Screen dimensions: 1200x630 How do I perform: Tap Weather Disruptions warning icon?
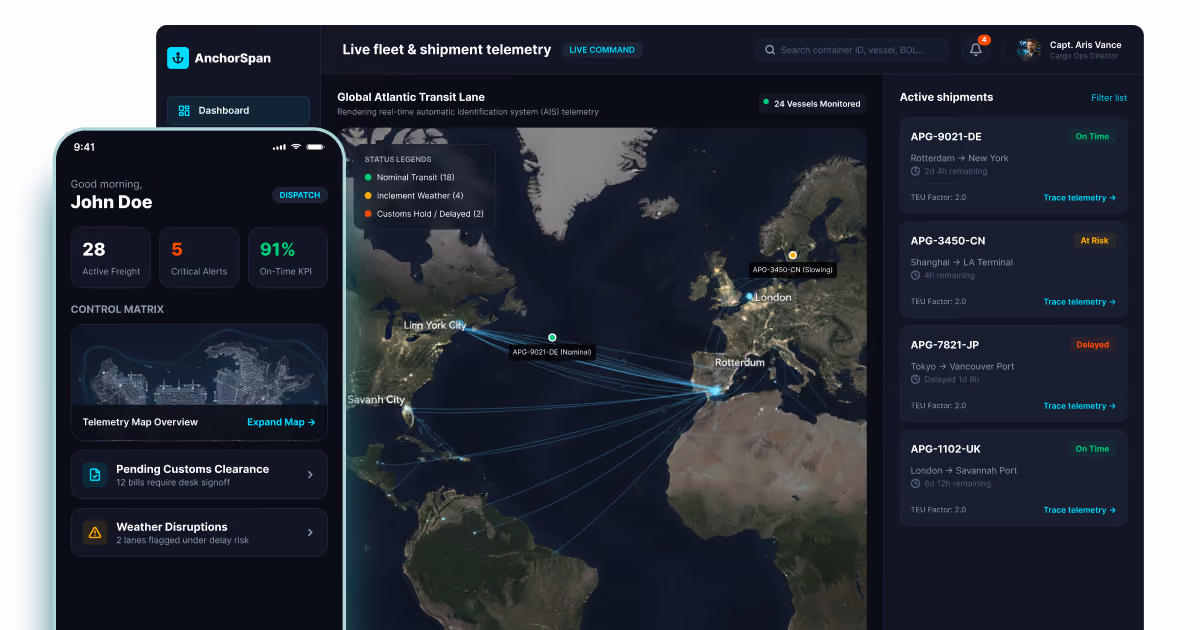pos(95,533)
